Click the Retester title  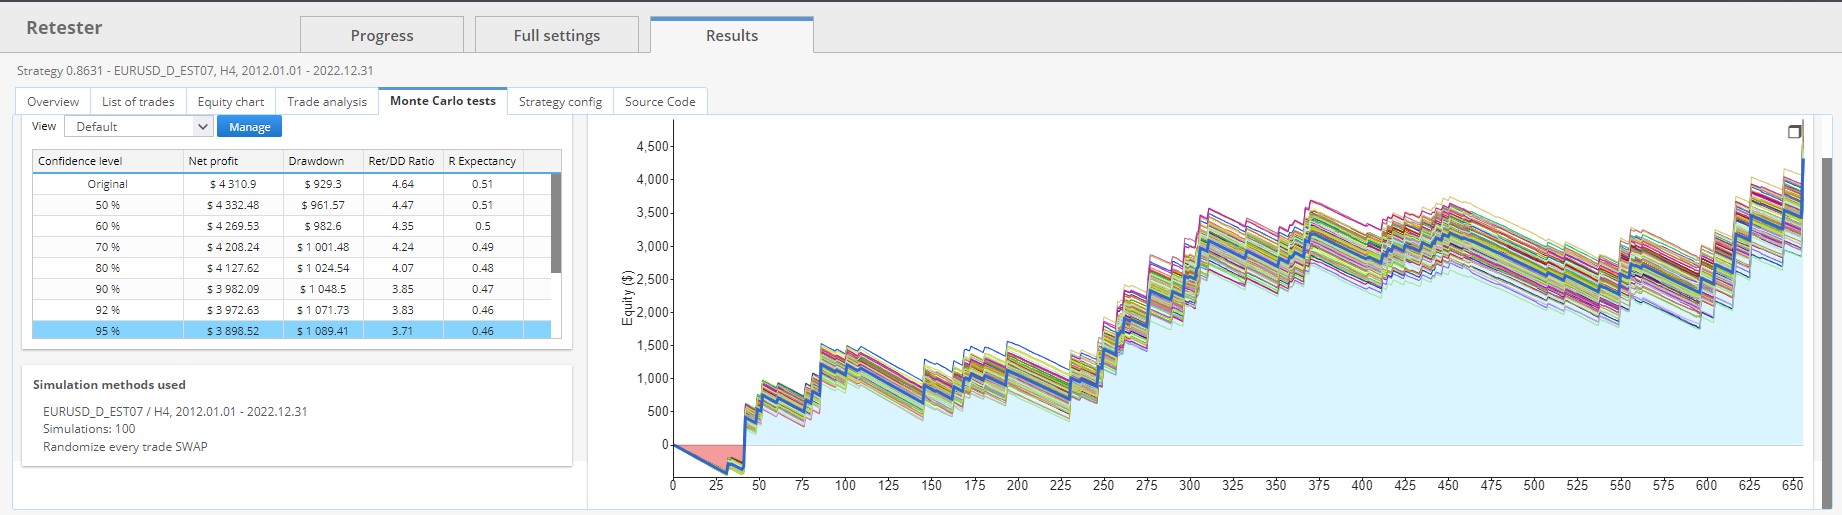[x=64, y=28]
